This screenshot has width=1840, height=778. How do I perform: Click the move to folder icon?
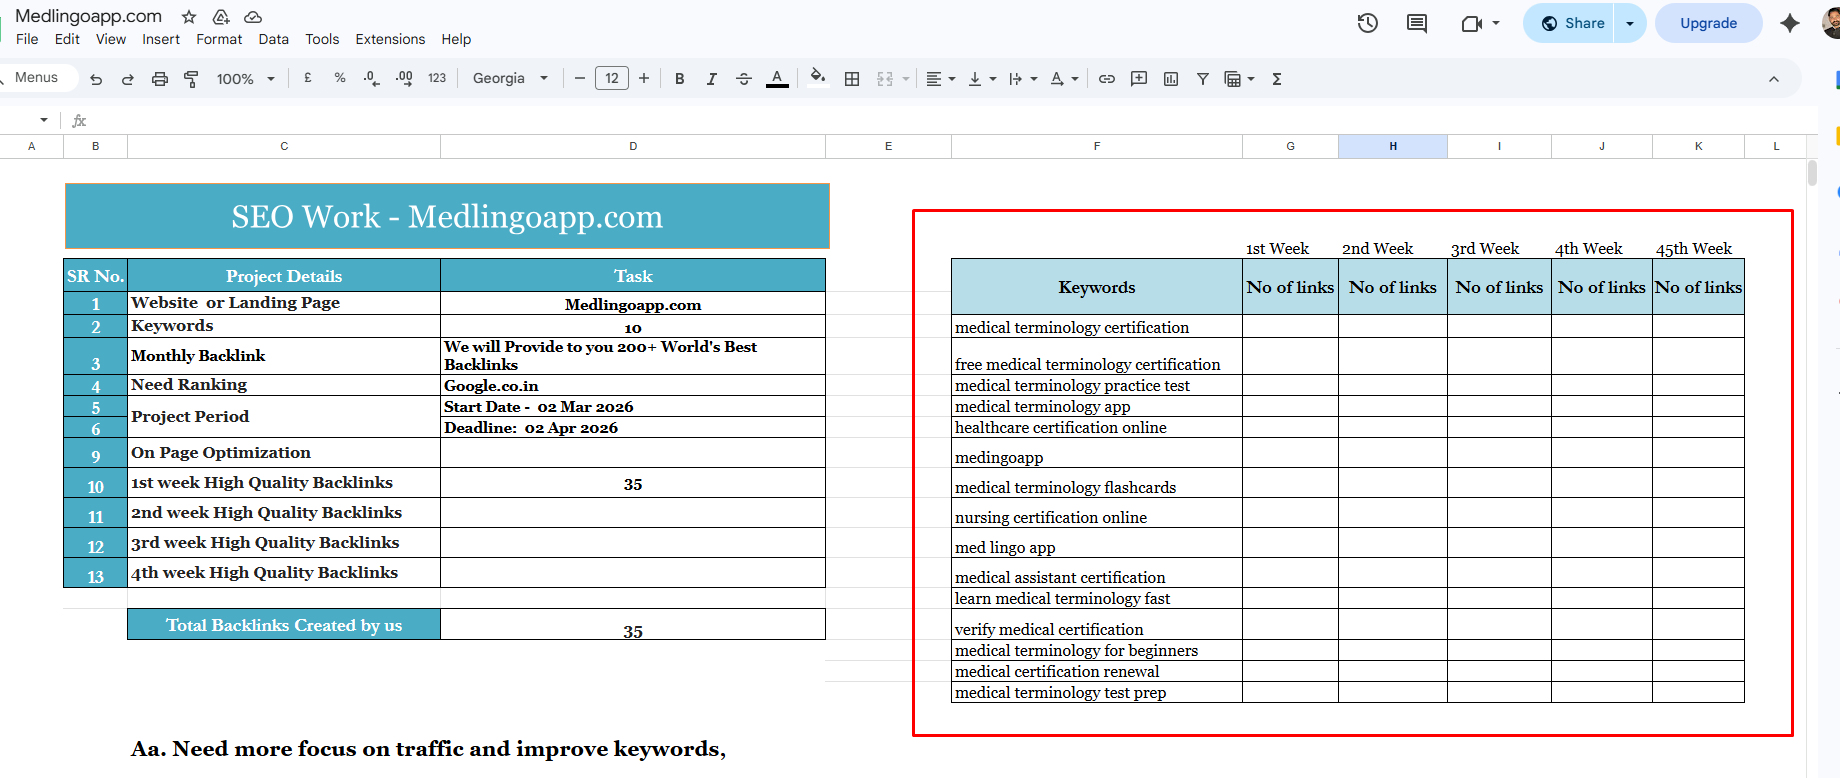pyautogui.click(x=221, y=17)
